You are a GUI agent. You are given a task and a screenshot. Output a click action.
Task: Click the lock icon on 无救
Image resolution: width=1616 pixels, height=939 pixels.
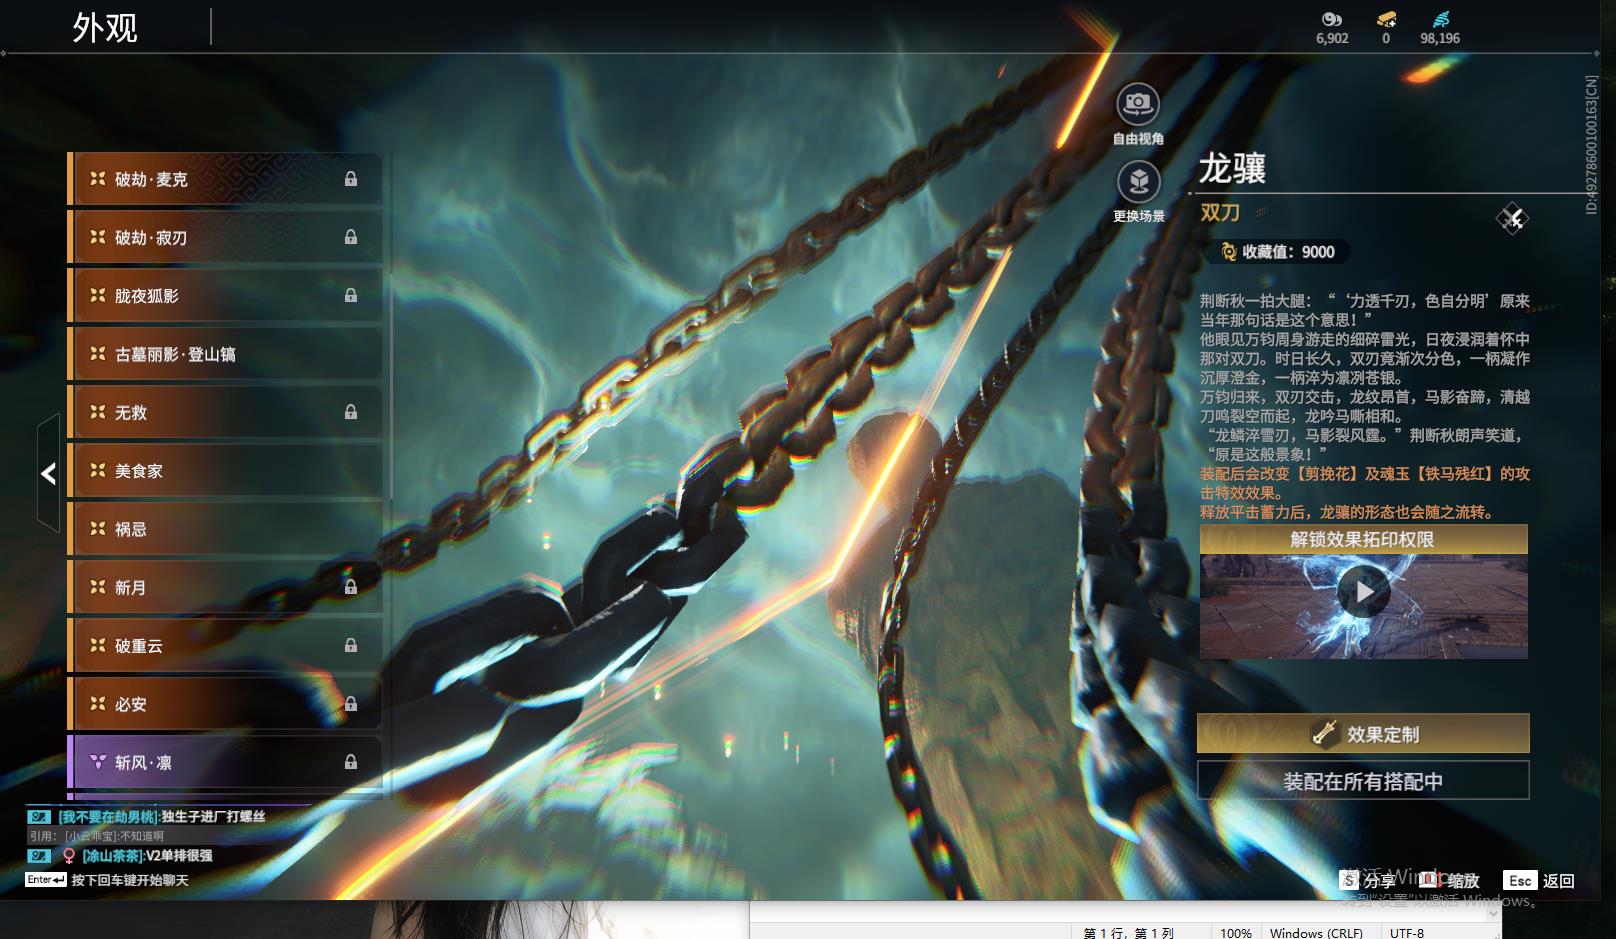(351, 412)
